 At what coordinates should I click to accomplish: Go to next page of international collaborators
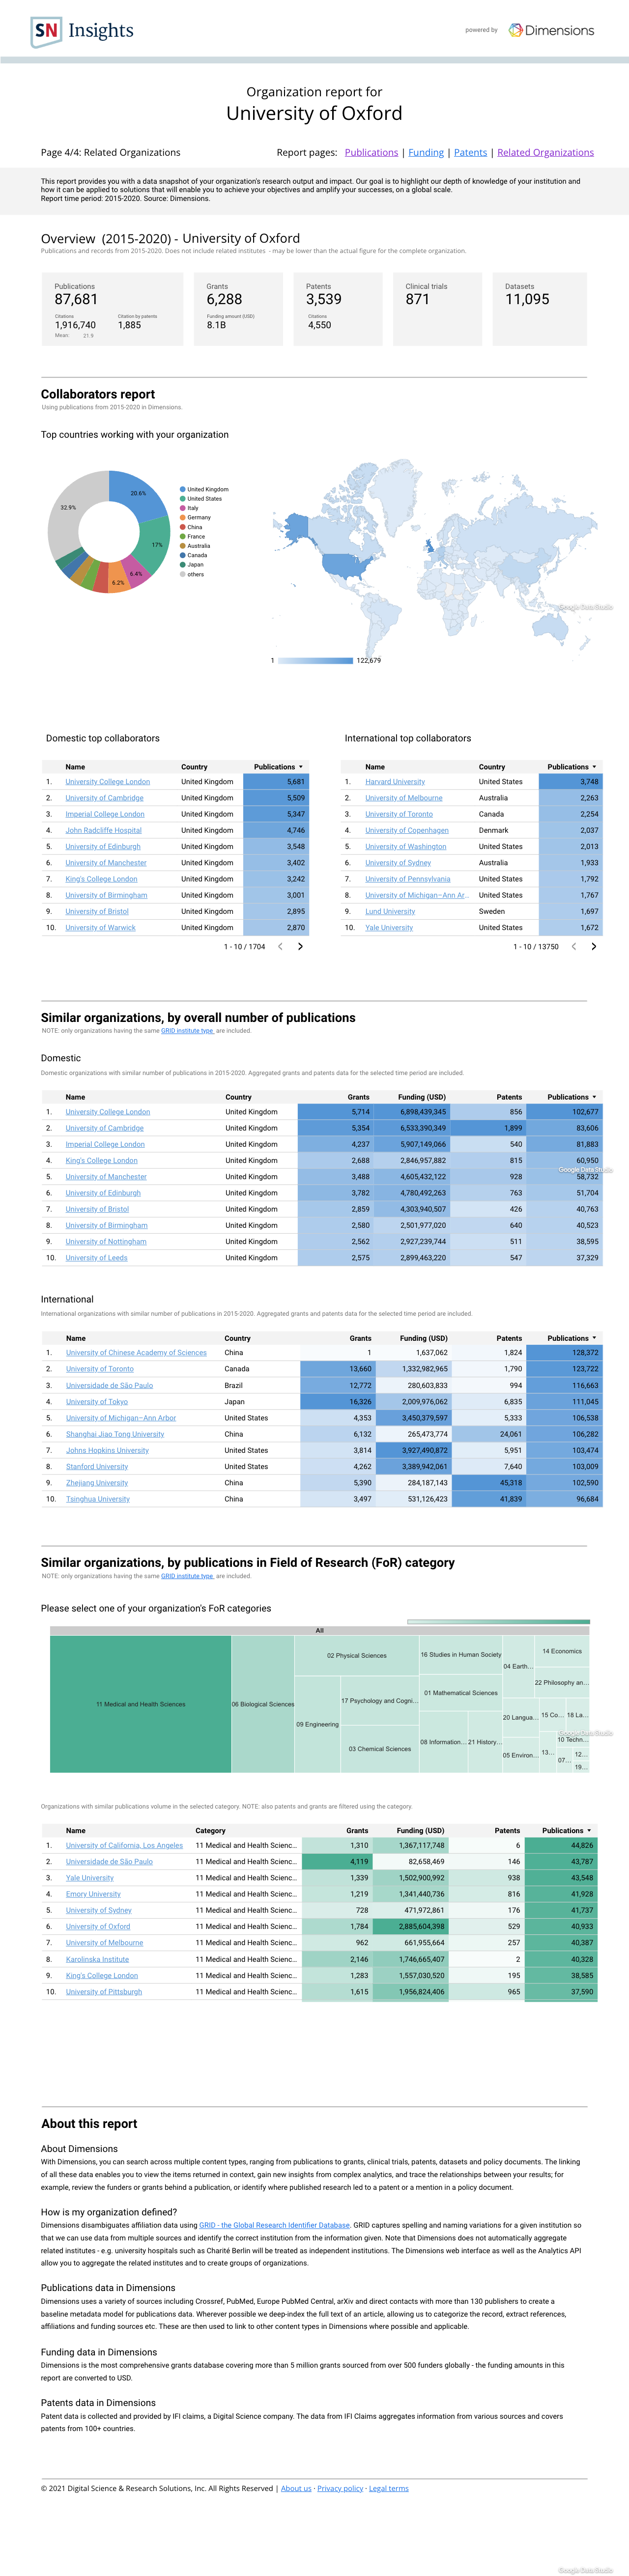(593, 946)
